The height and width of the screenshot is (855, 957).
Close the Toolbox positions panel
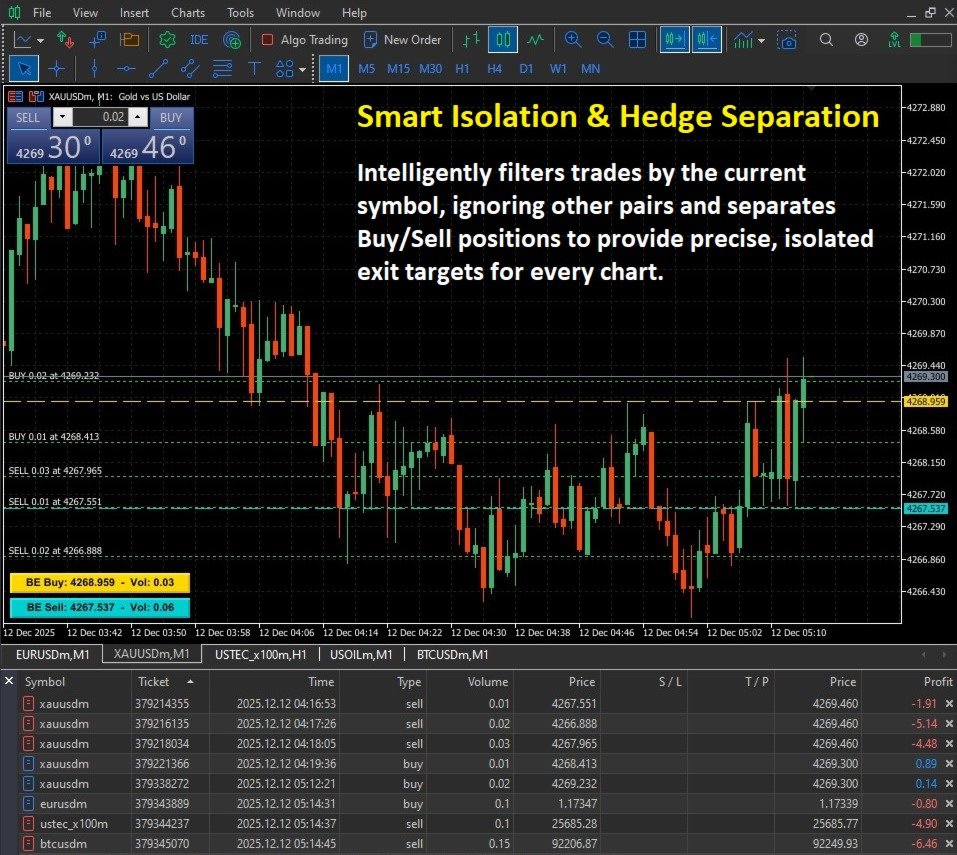click(9, 680)
